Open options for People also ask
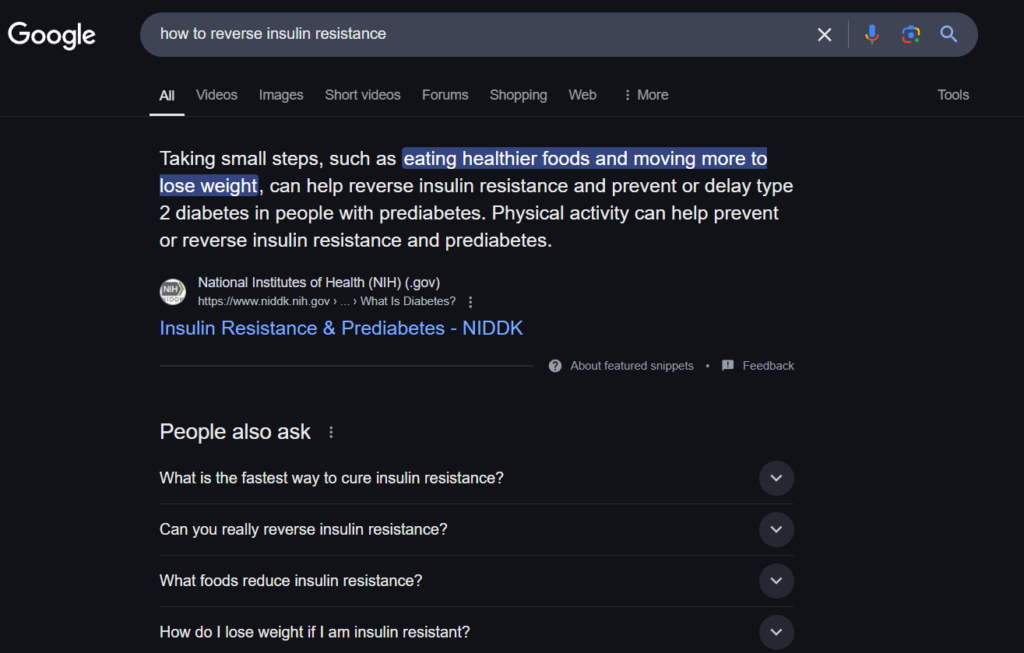The width and height of the screenshot is (1024, 653). (x=331, y=431)
